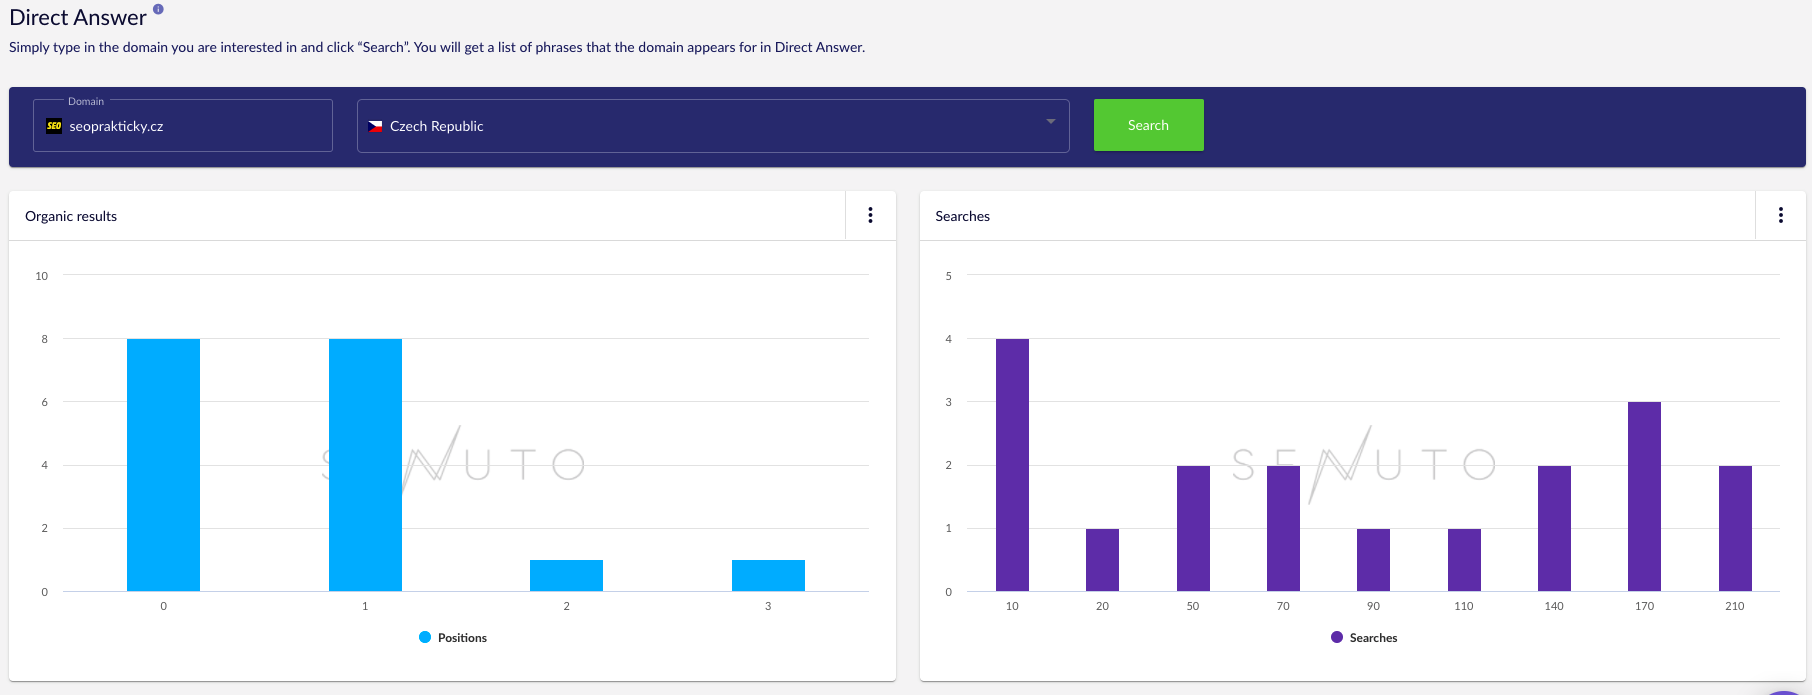Click the Direct Answer page heading

pyautogui.click(x=78, y=17)
